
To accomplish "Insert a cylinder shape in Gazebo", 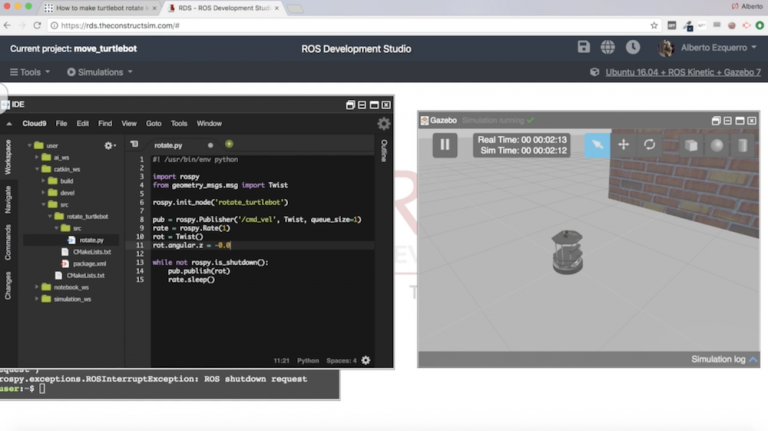I will pos(743,145).
